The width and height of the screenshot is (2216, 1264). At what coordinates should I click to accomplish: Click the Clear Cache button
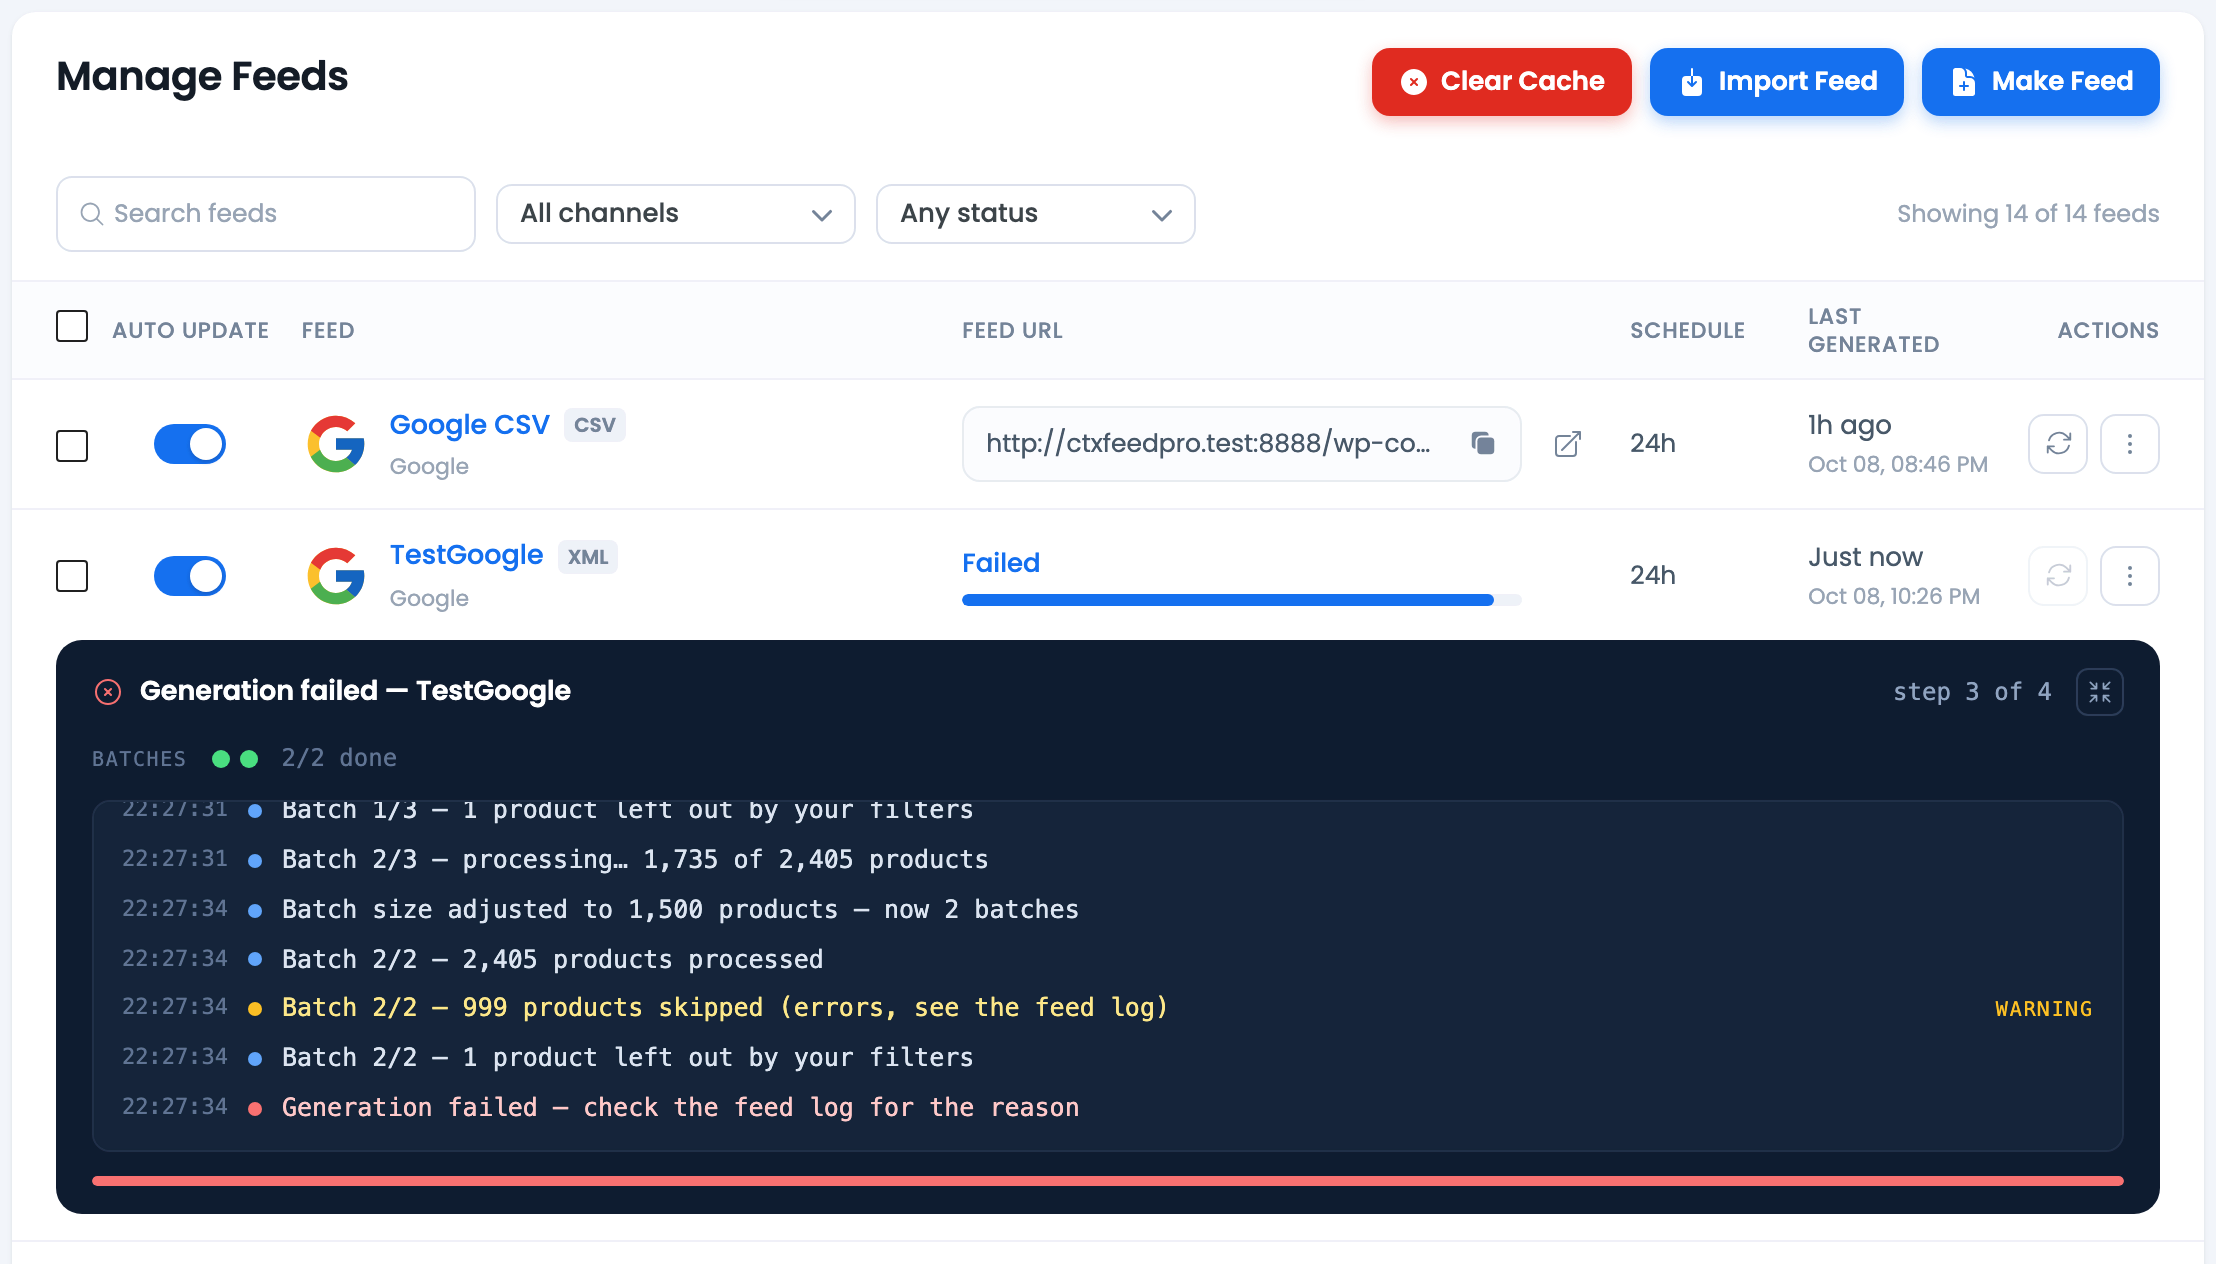coord(1501,82)
